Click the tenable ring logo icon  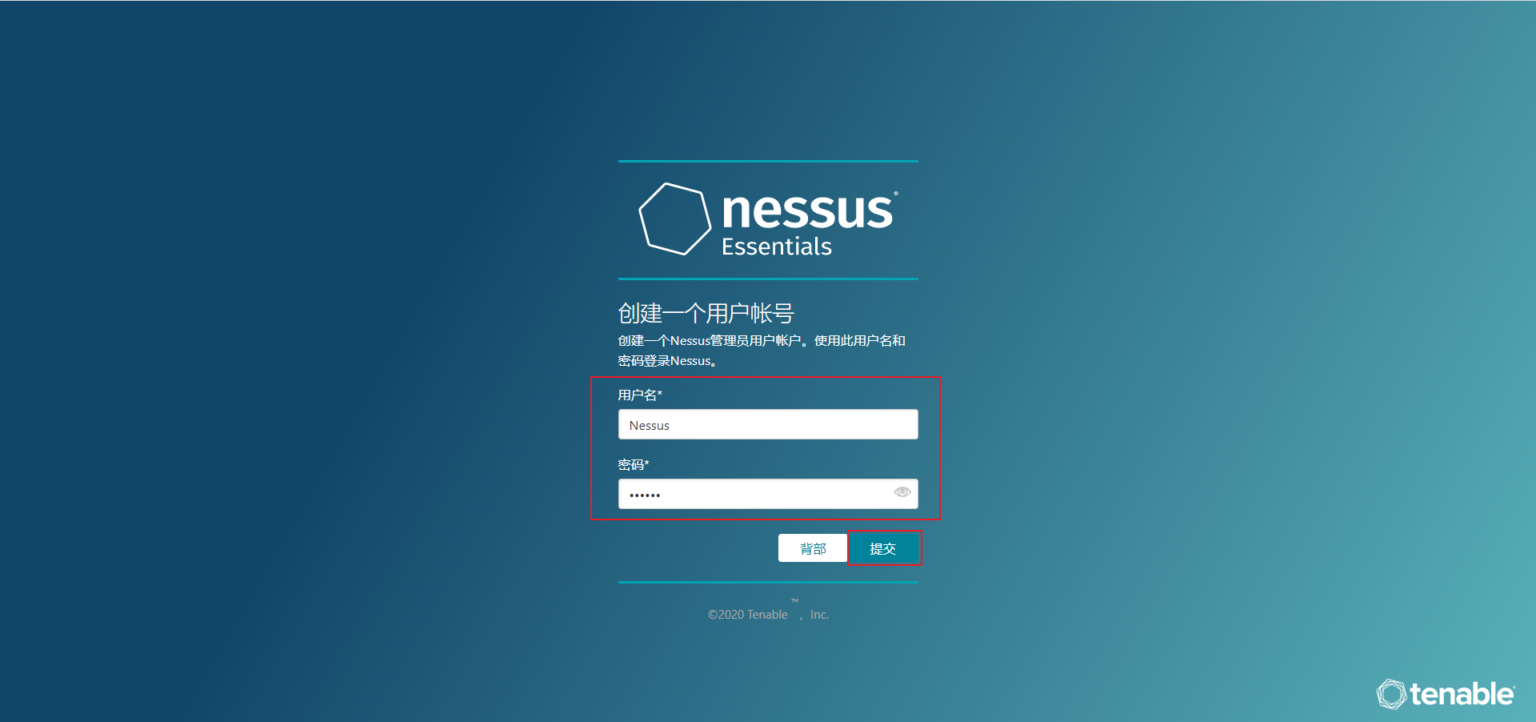[x=1391, y=694]
